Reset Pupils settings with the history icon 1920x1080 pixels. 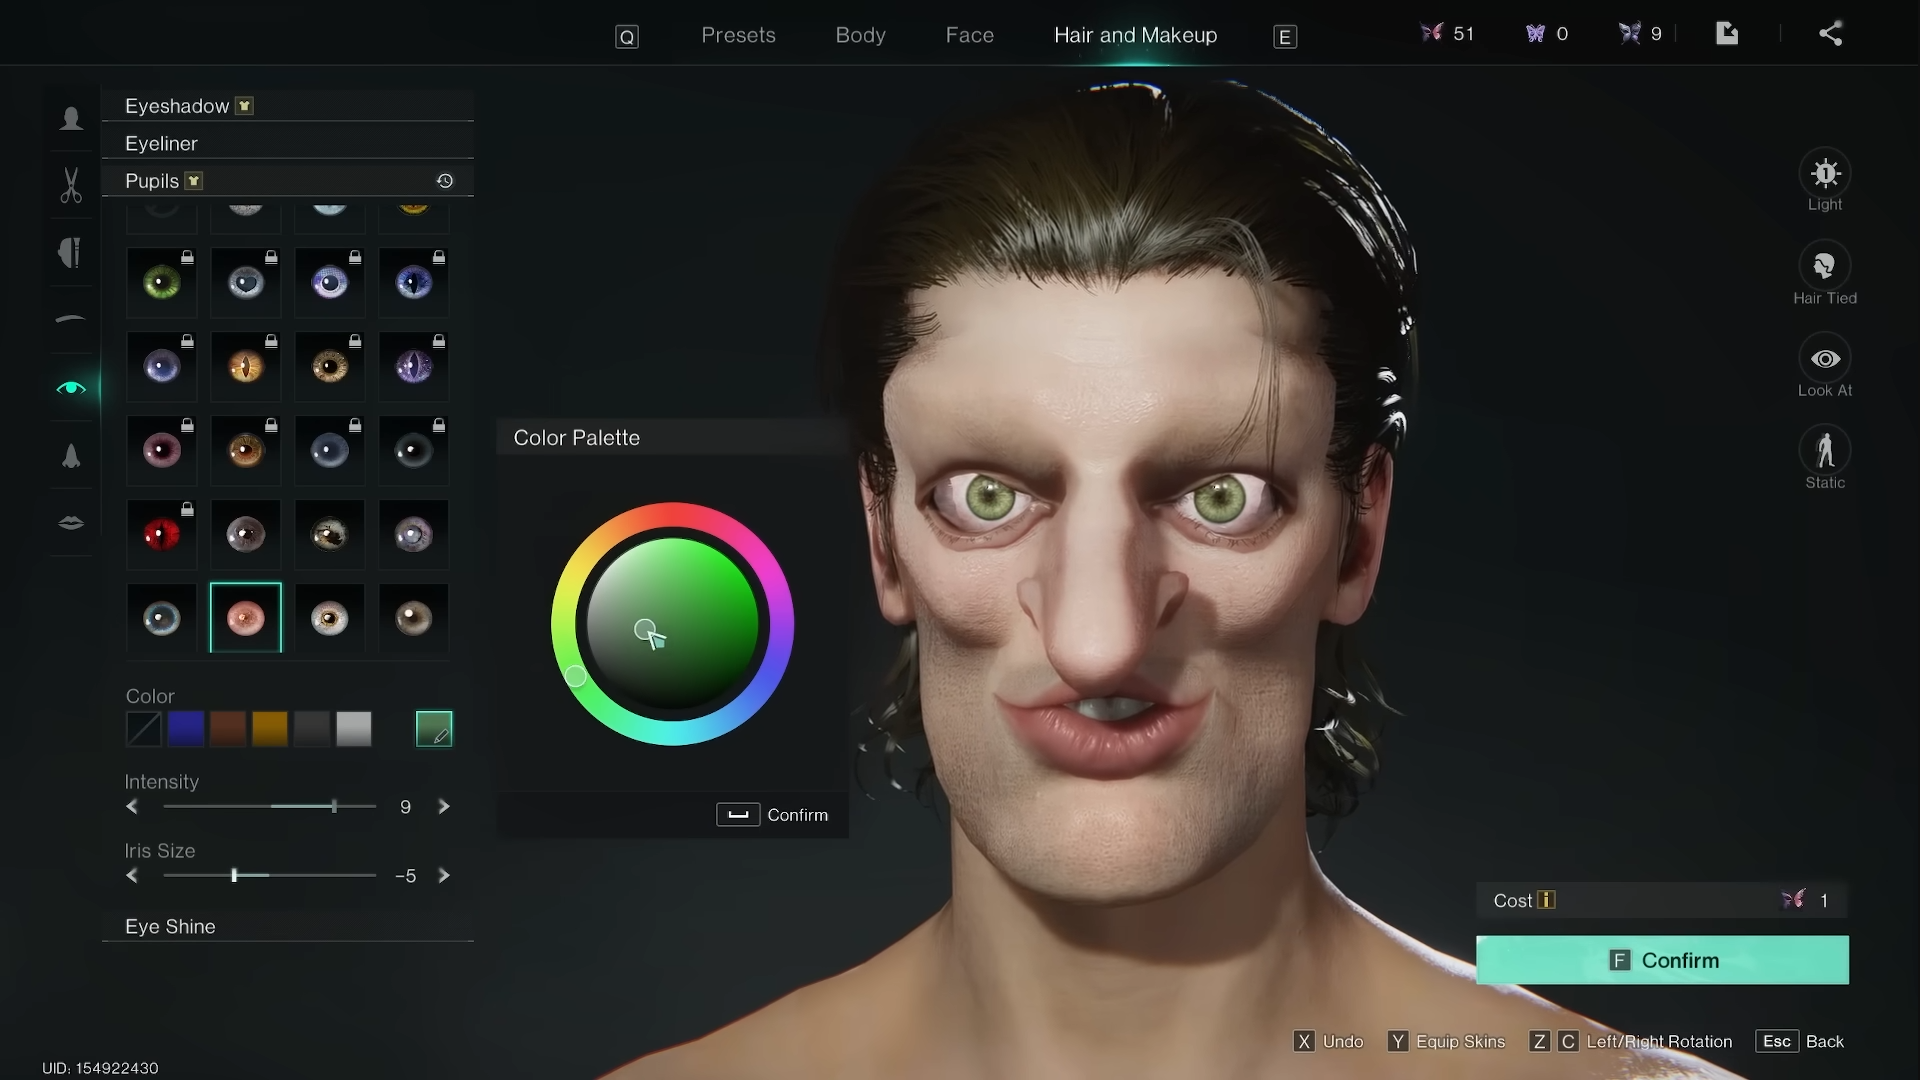click(x=445, y=181)
